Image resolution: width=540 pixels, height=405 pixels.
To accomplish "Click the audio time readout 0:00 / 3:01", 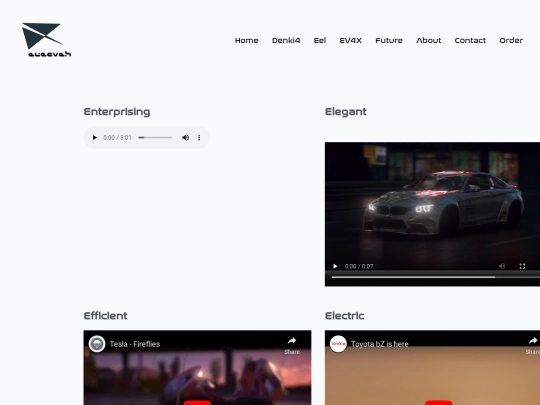I will tap(117, 138).
